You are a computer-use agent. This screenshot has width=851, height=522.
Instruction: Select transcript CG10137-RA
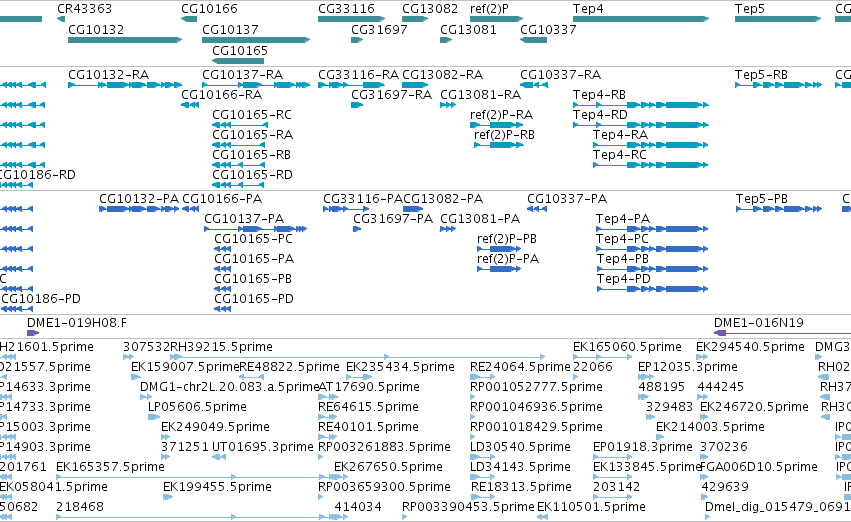[243, 74]
